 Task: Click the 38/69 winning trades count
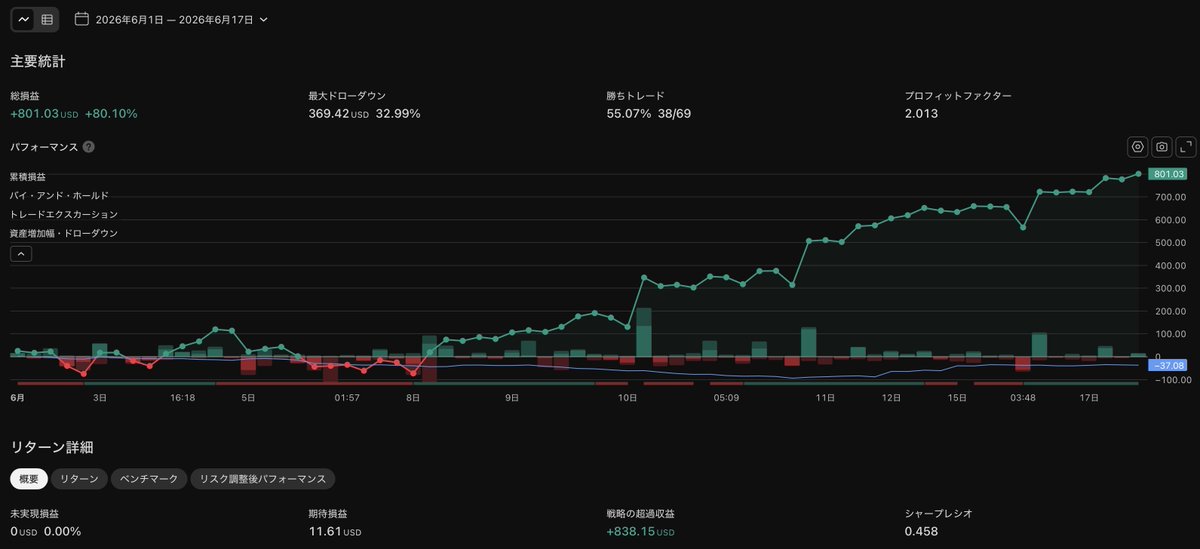coord(674,114)
